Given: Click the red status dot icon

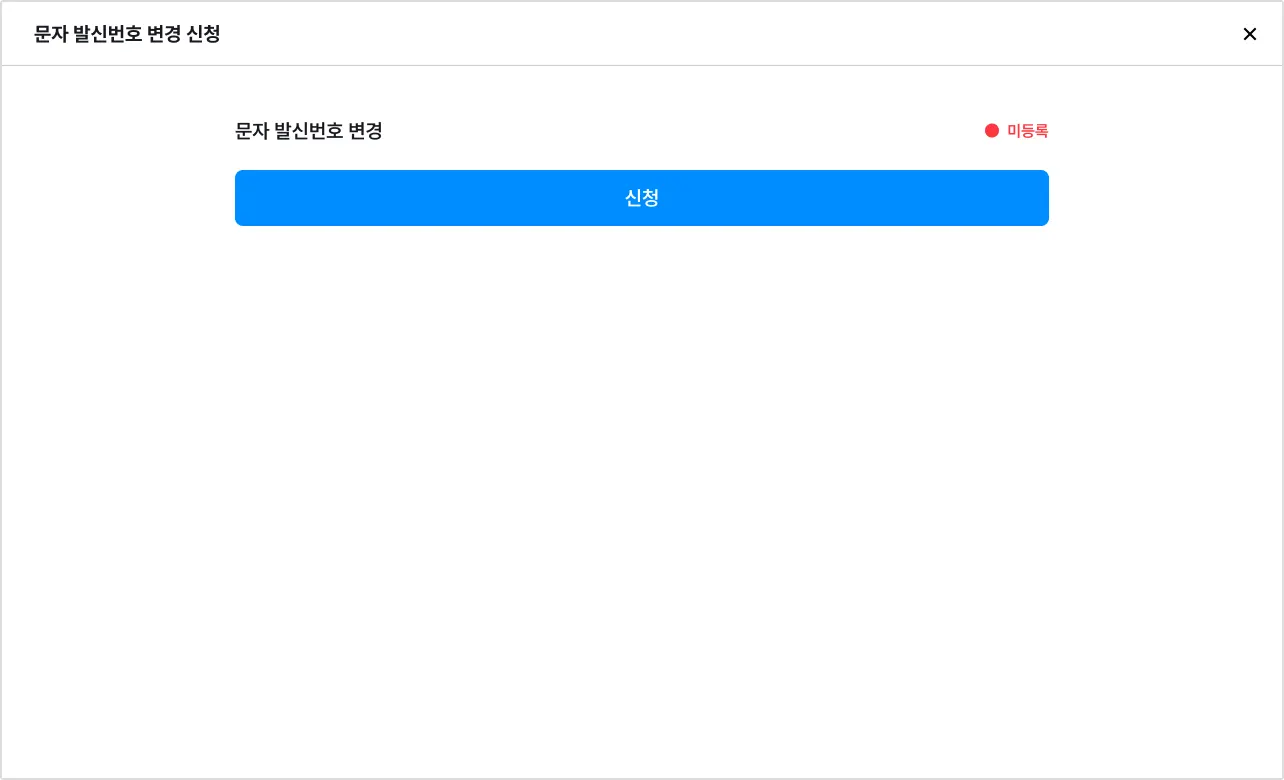Looking at the screenshot, I should point(992,131).
